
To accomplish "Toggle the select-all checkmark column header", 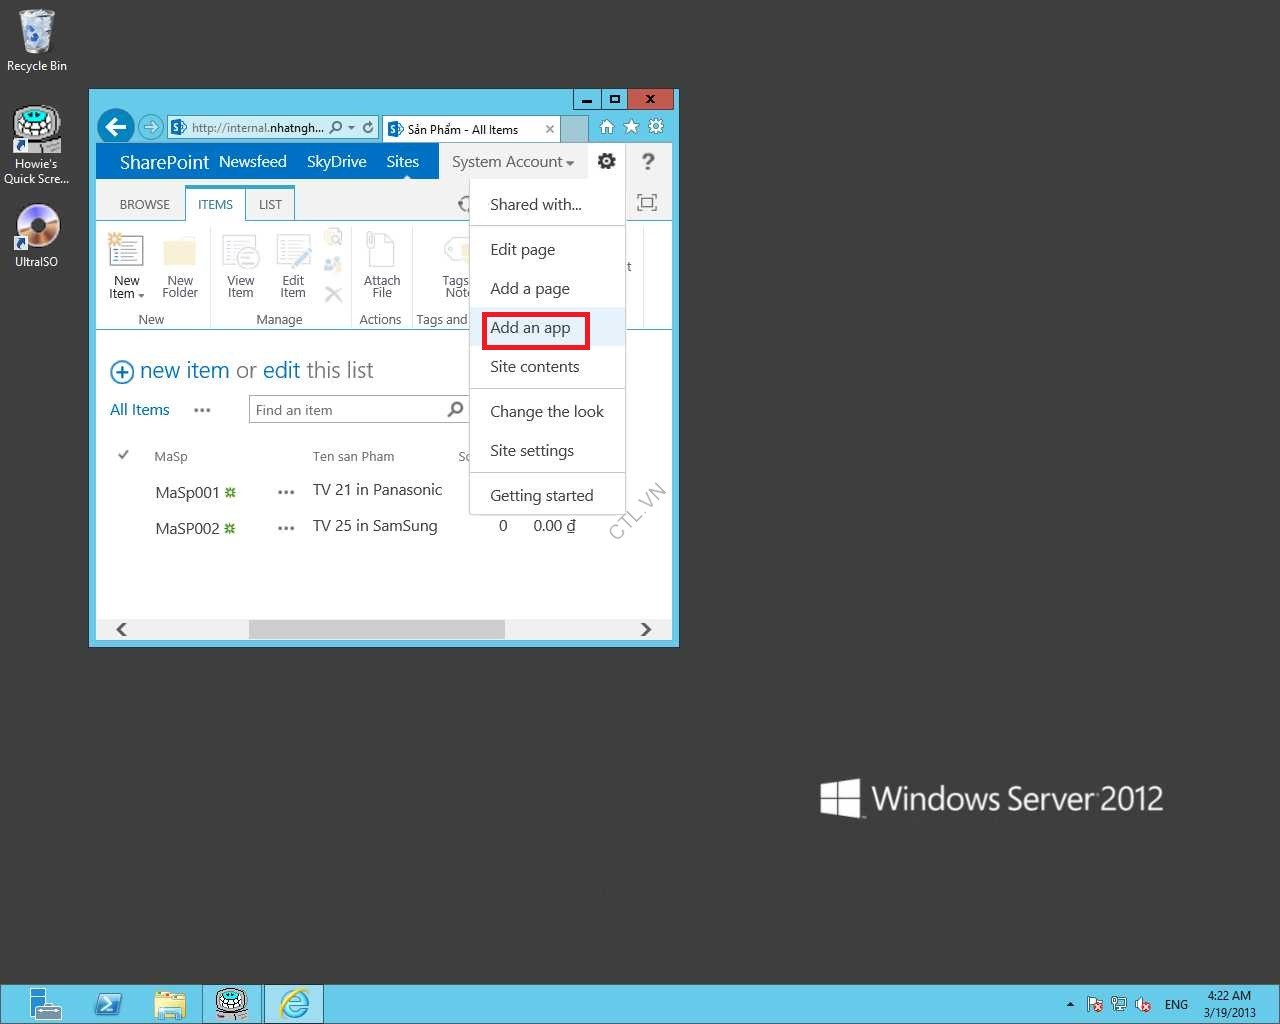I will point(124,455).
